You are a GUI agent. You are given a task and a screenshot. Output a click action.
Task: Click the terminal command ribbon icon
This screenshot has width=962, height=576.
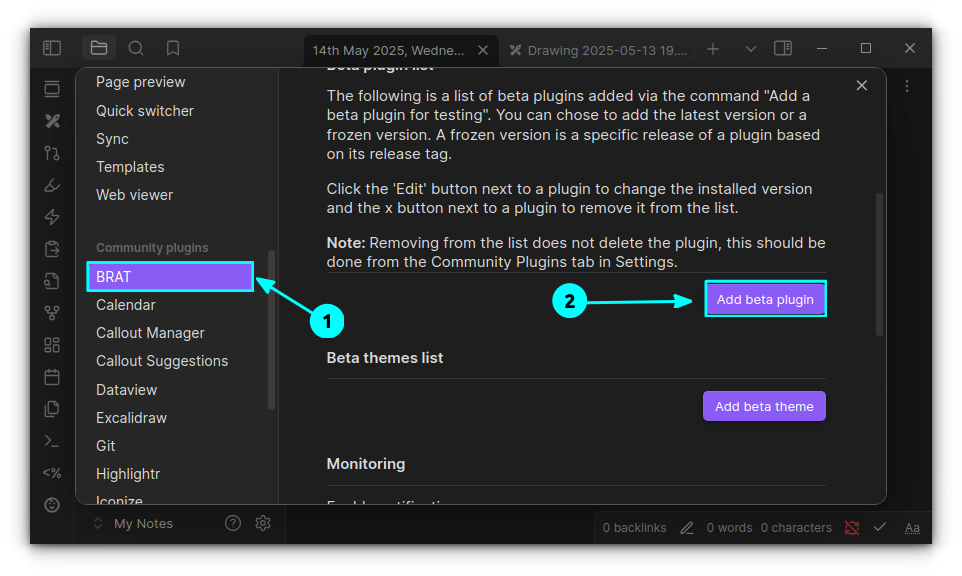click(52, 441)
